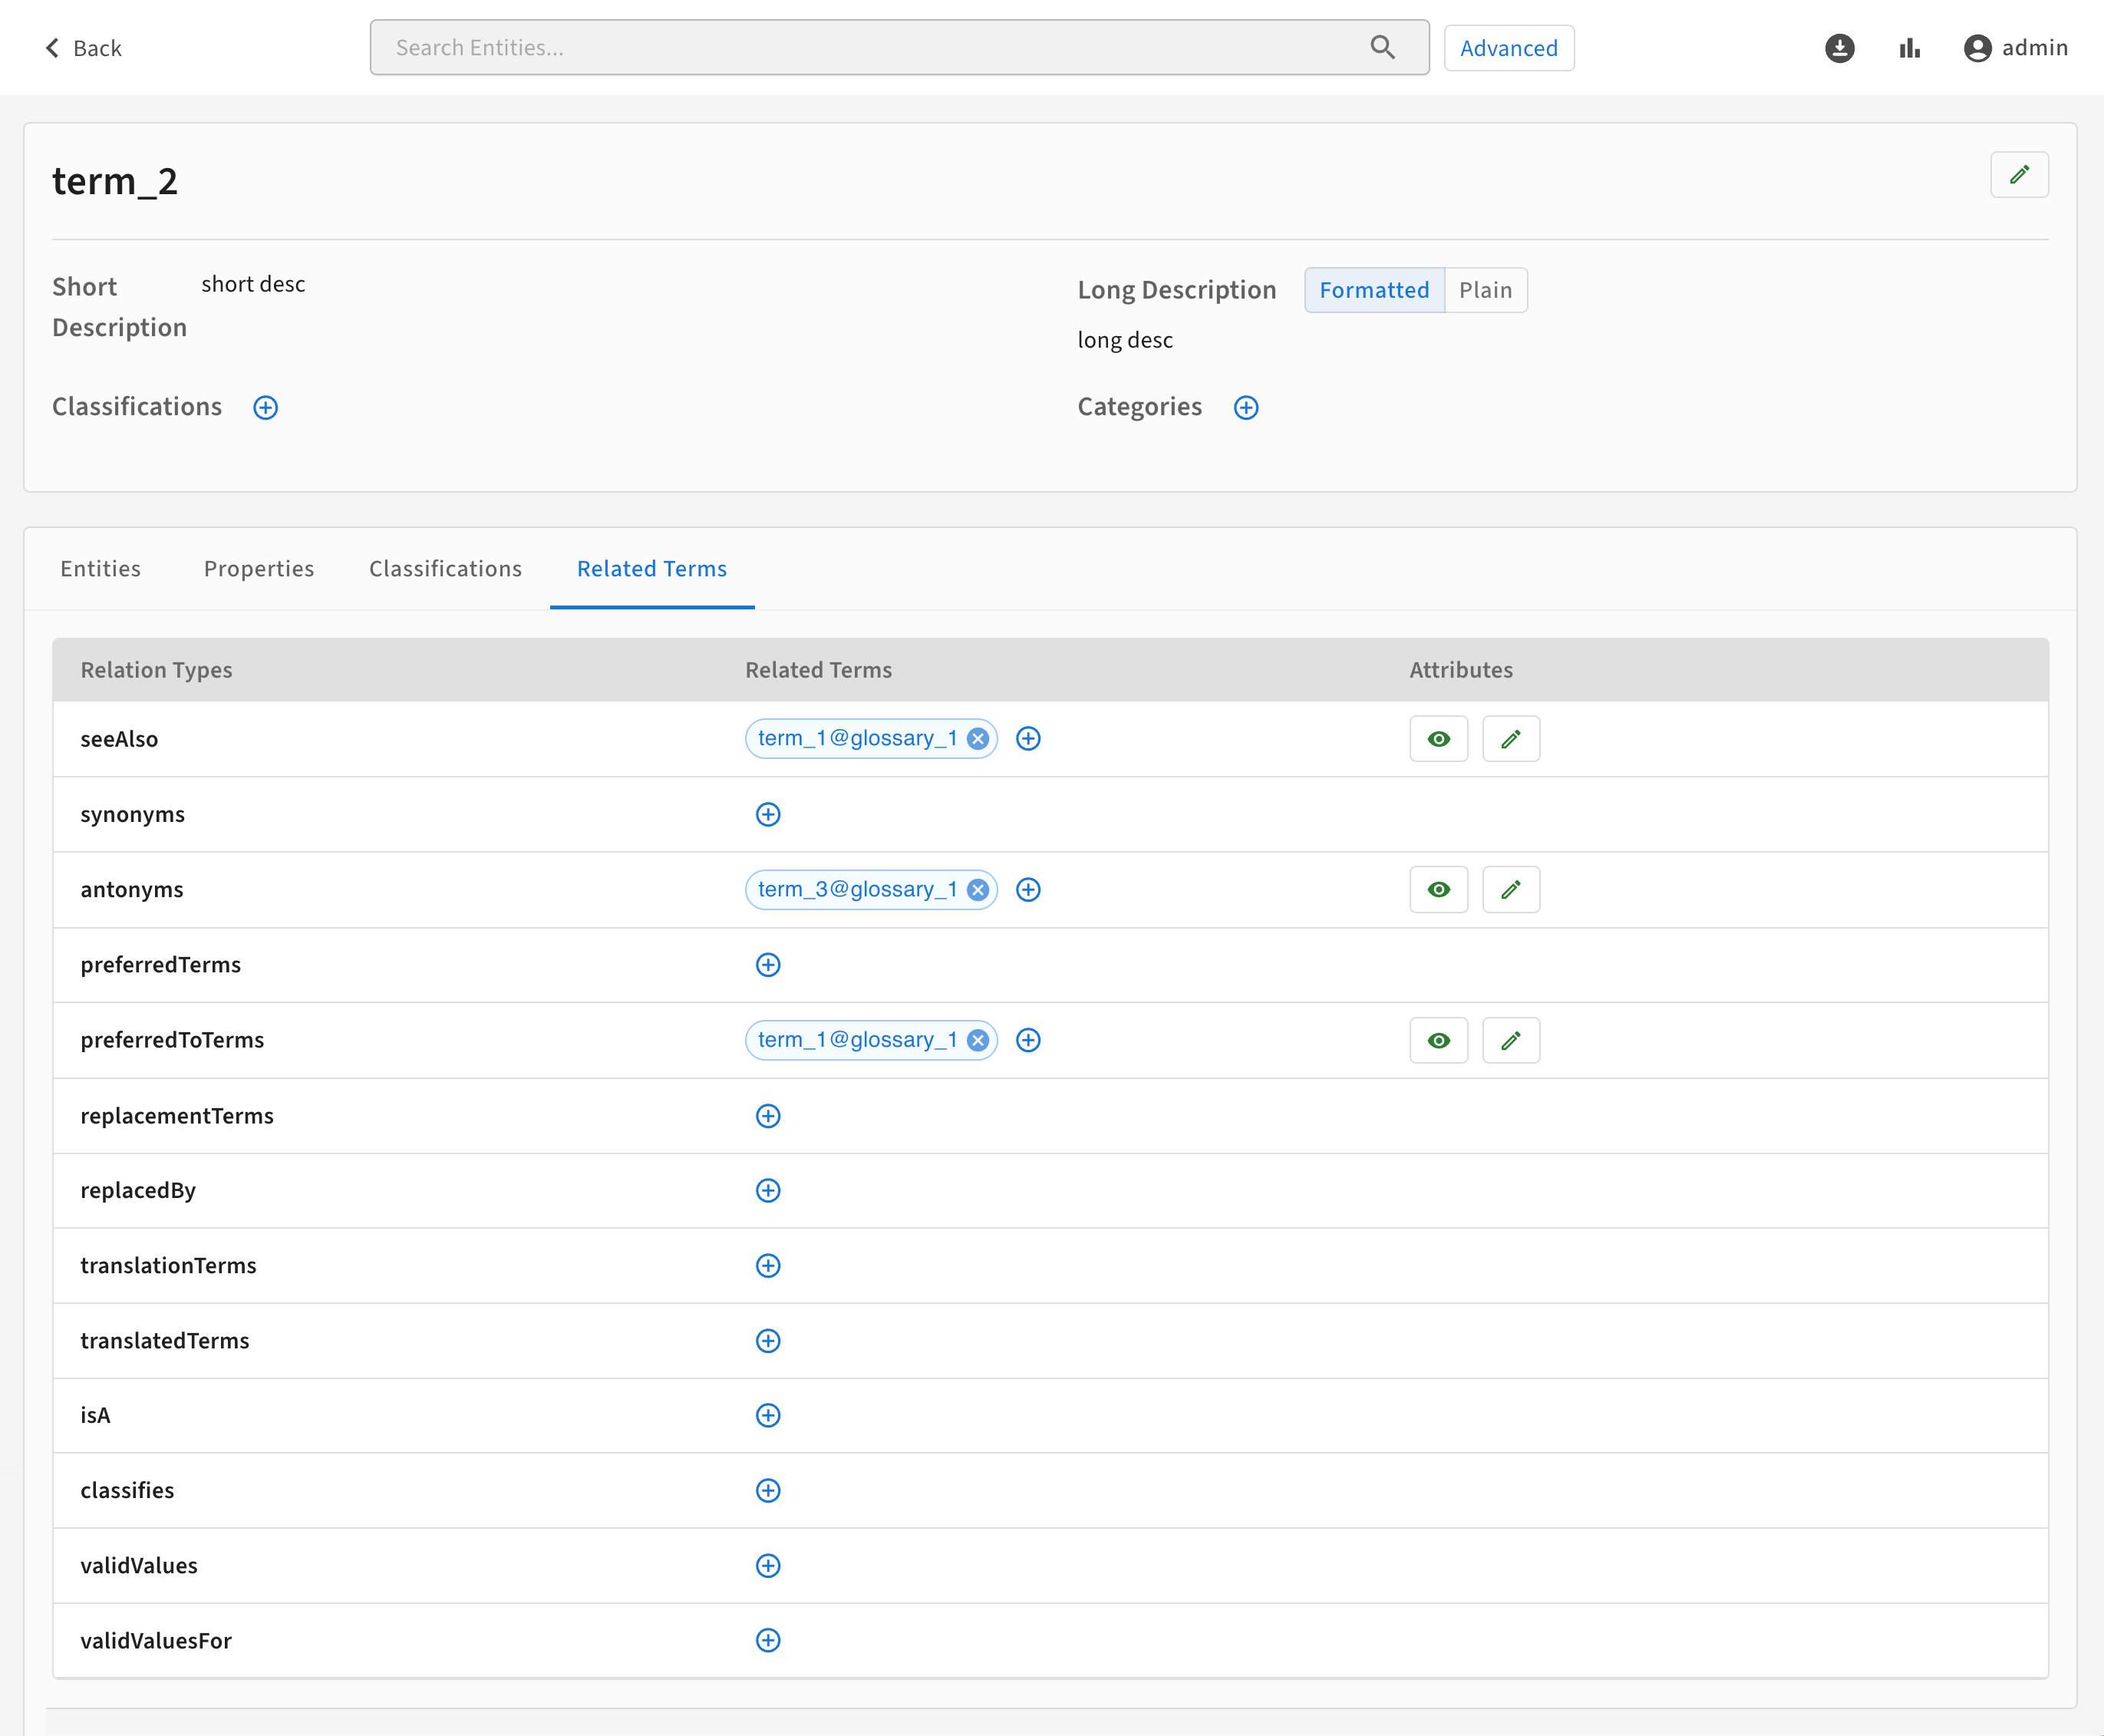Select Formatted long description view
2104x1736 pixels.
1373,290
